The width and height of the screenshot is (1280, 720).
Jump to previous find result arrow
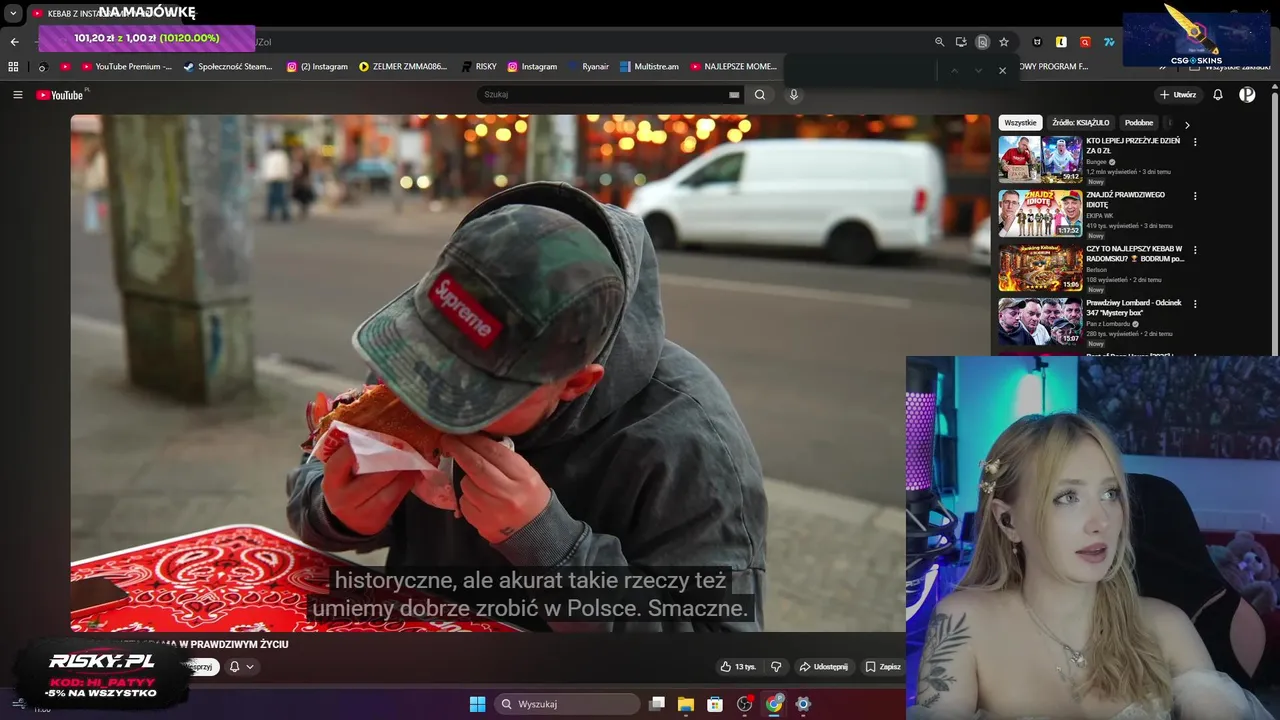(954, 70)
